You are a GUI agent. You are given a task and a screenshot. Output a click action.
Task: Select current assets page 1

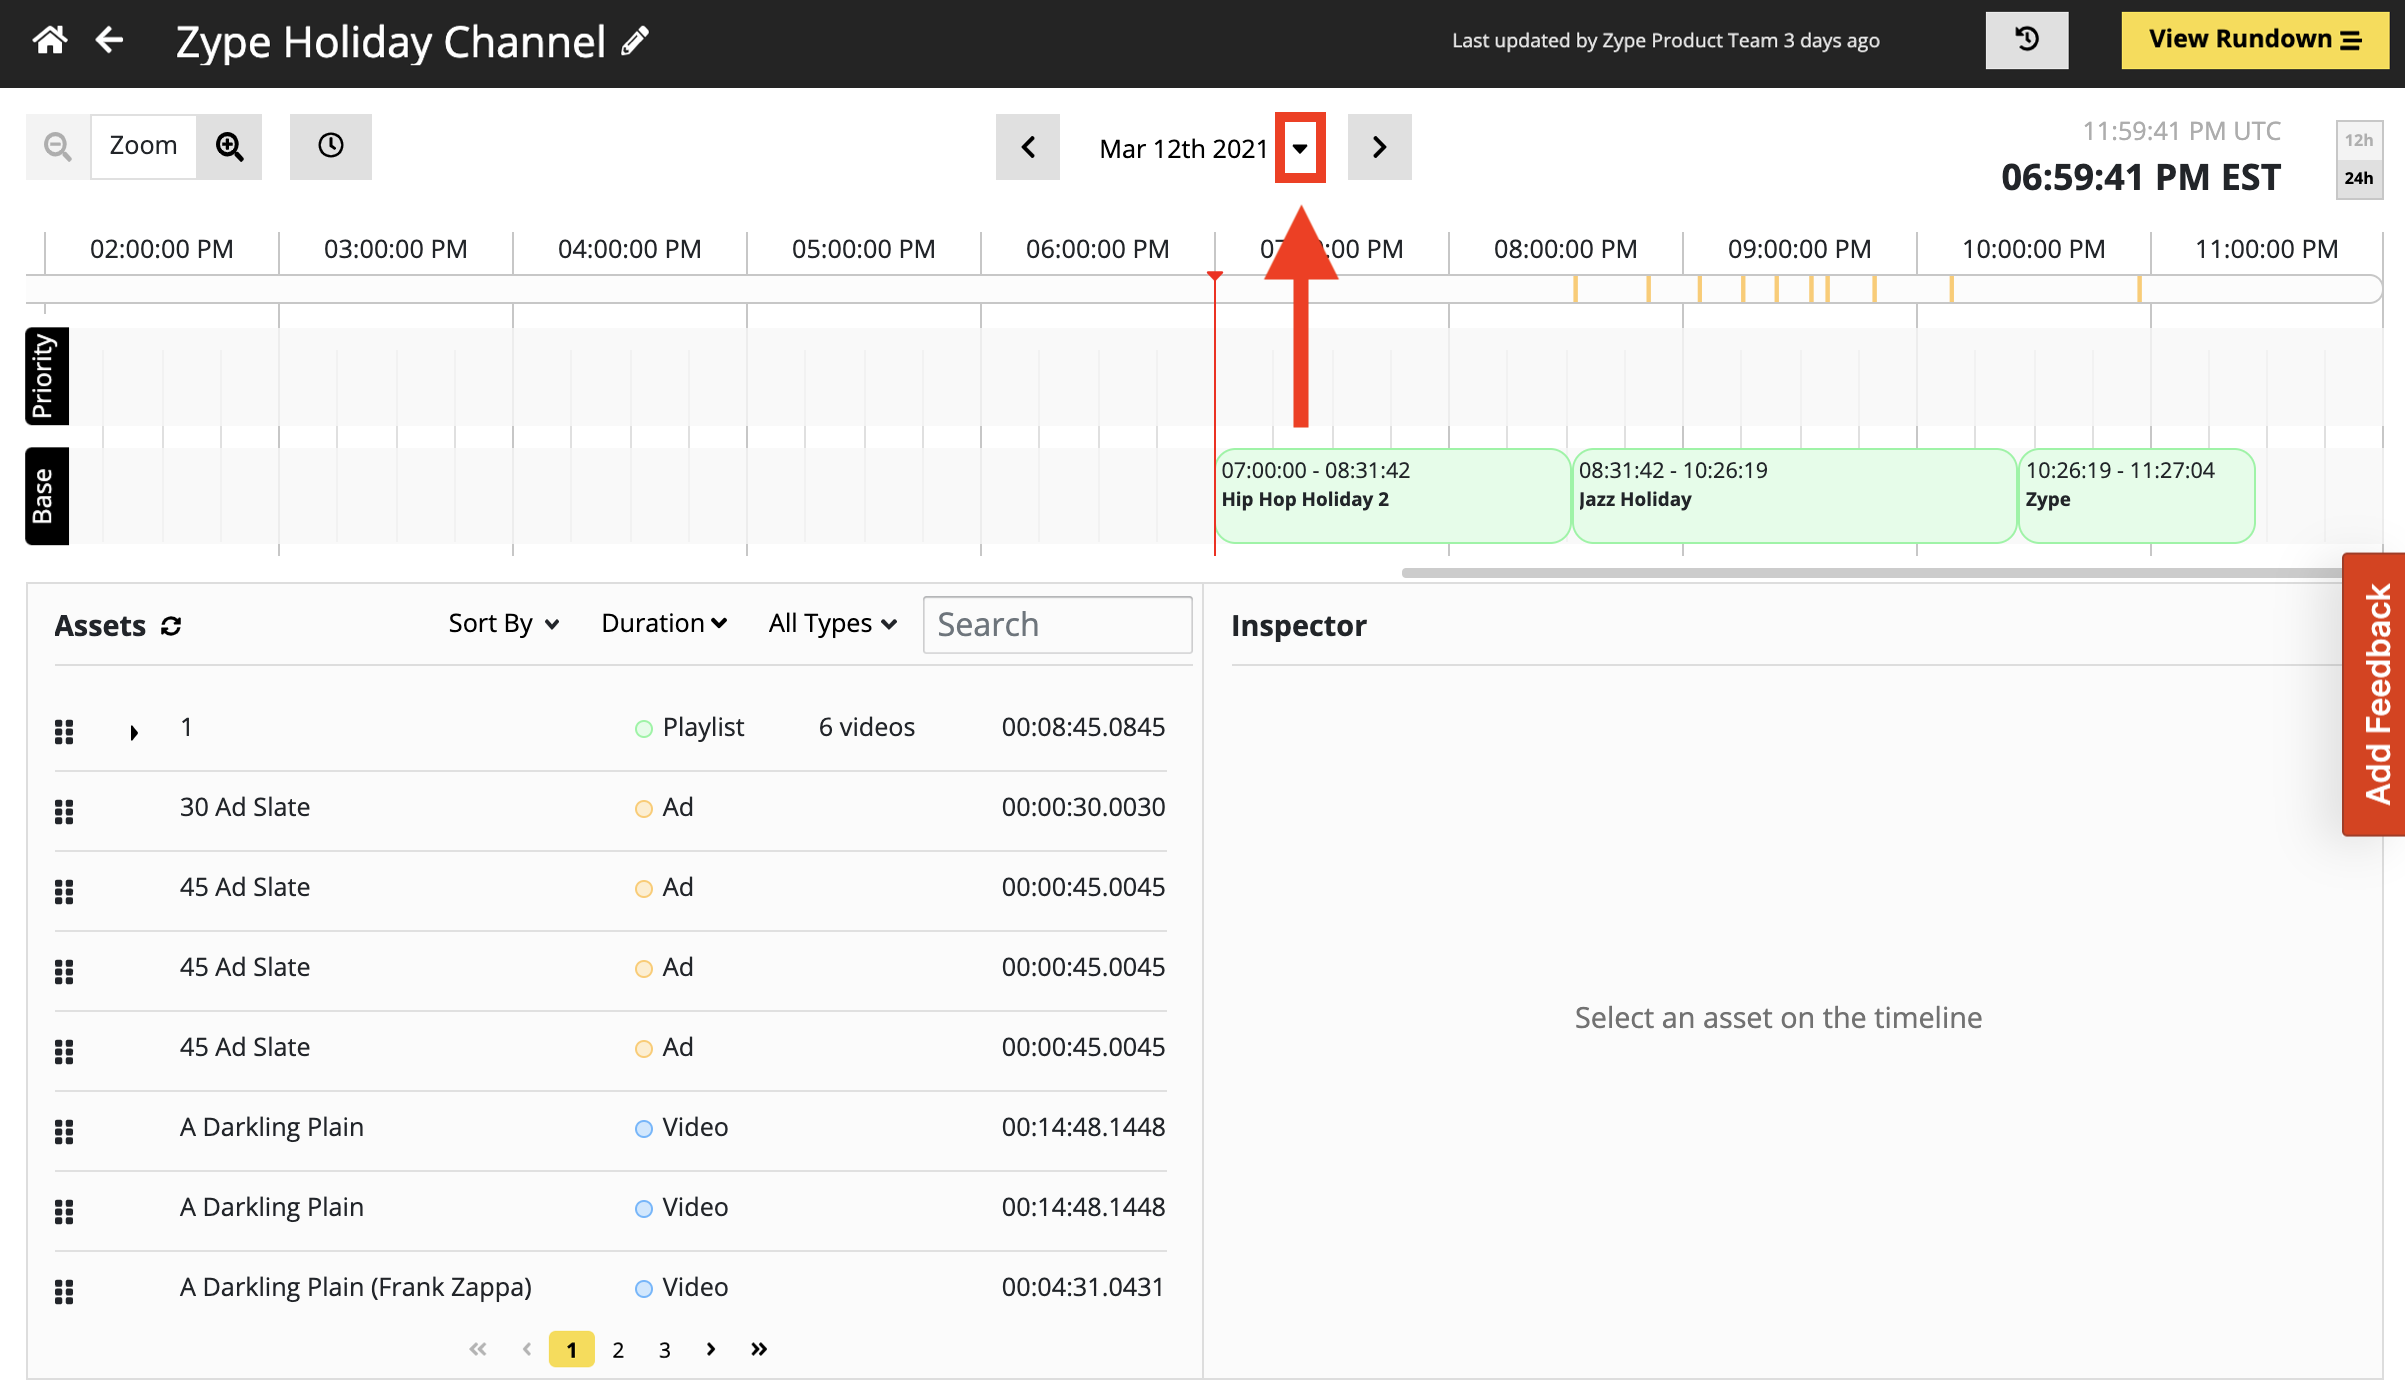click(x=572, y=1350)
